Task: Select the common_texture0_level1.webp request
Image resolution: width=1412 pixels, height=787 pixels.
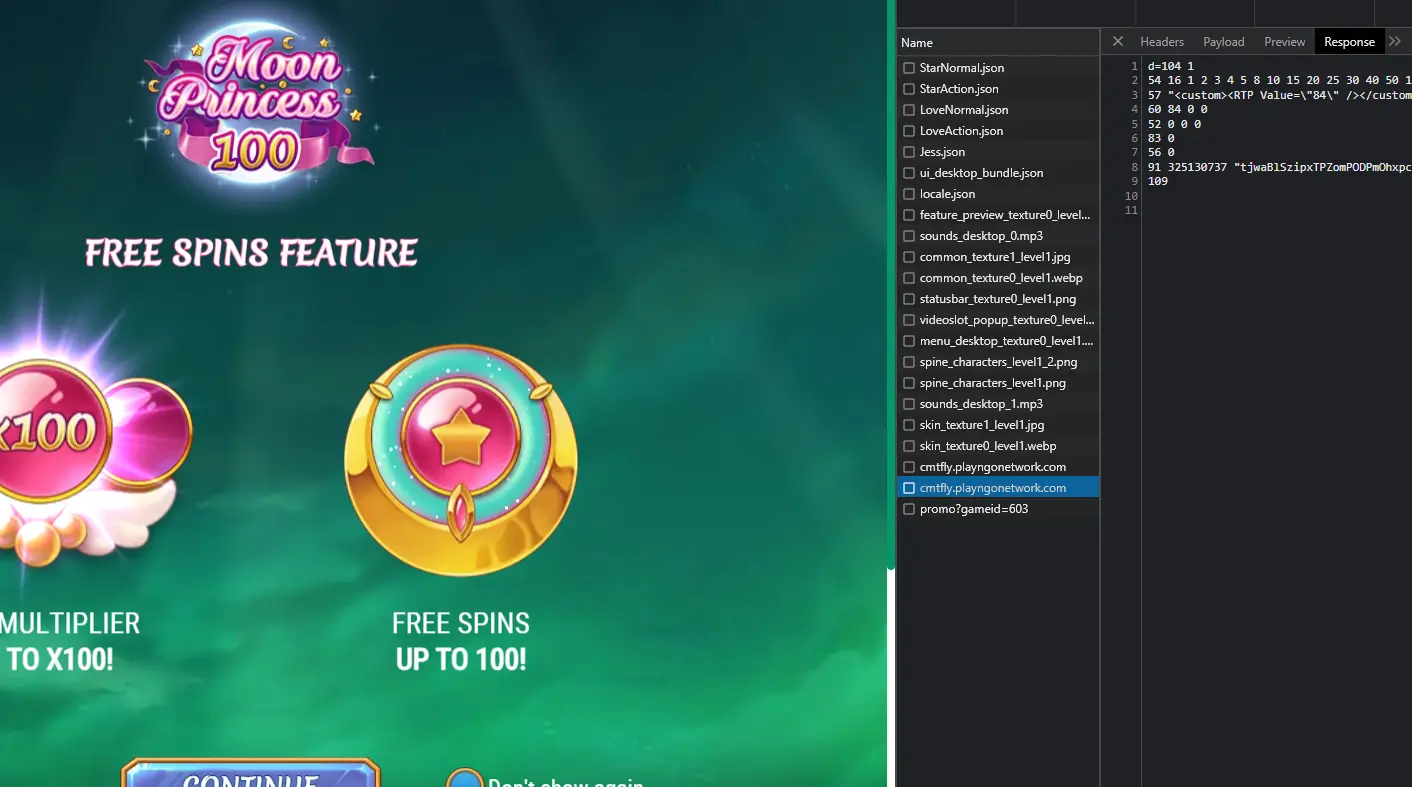Action: [998, 278]
